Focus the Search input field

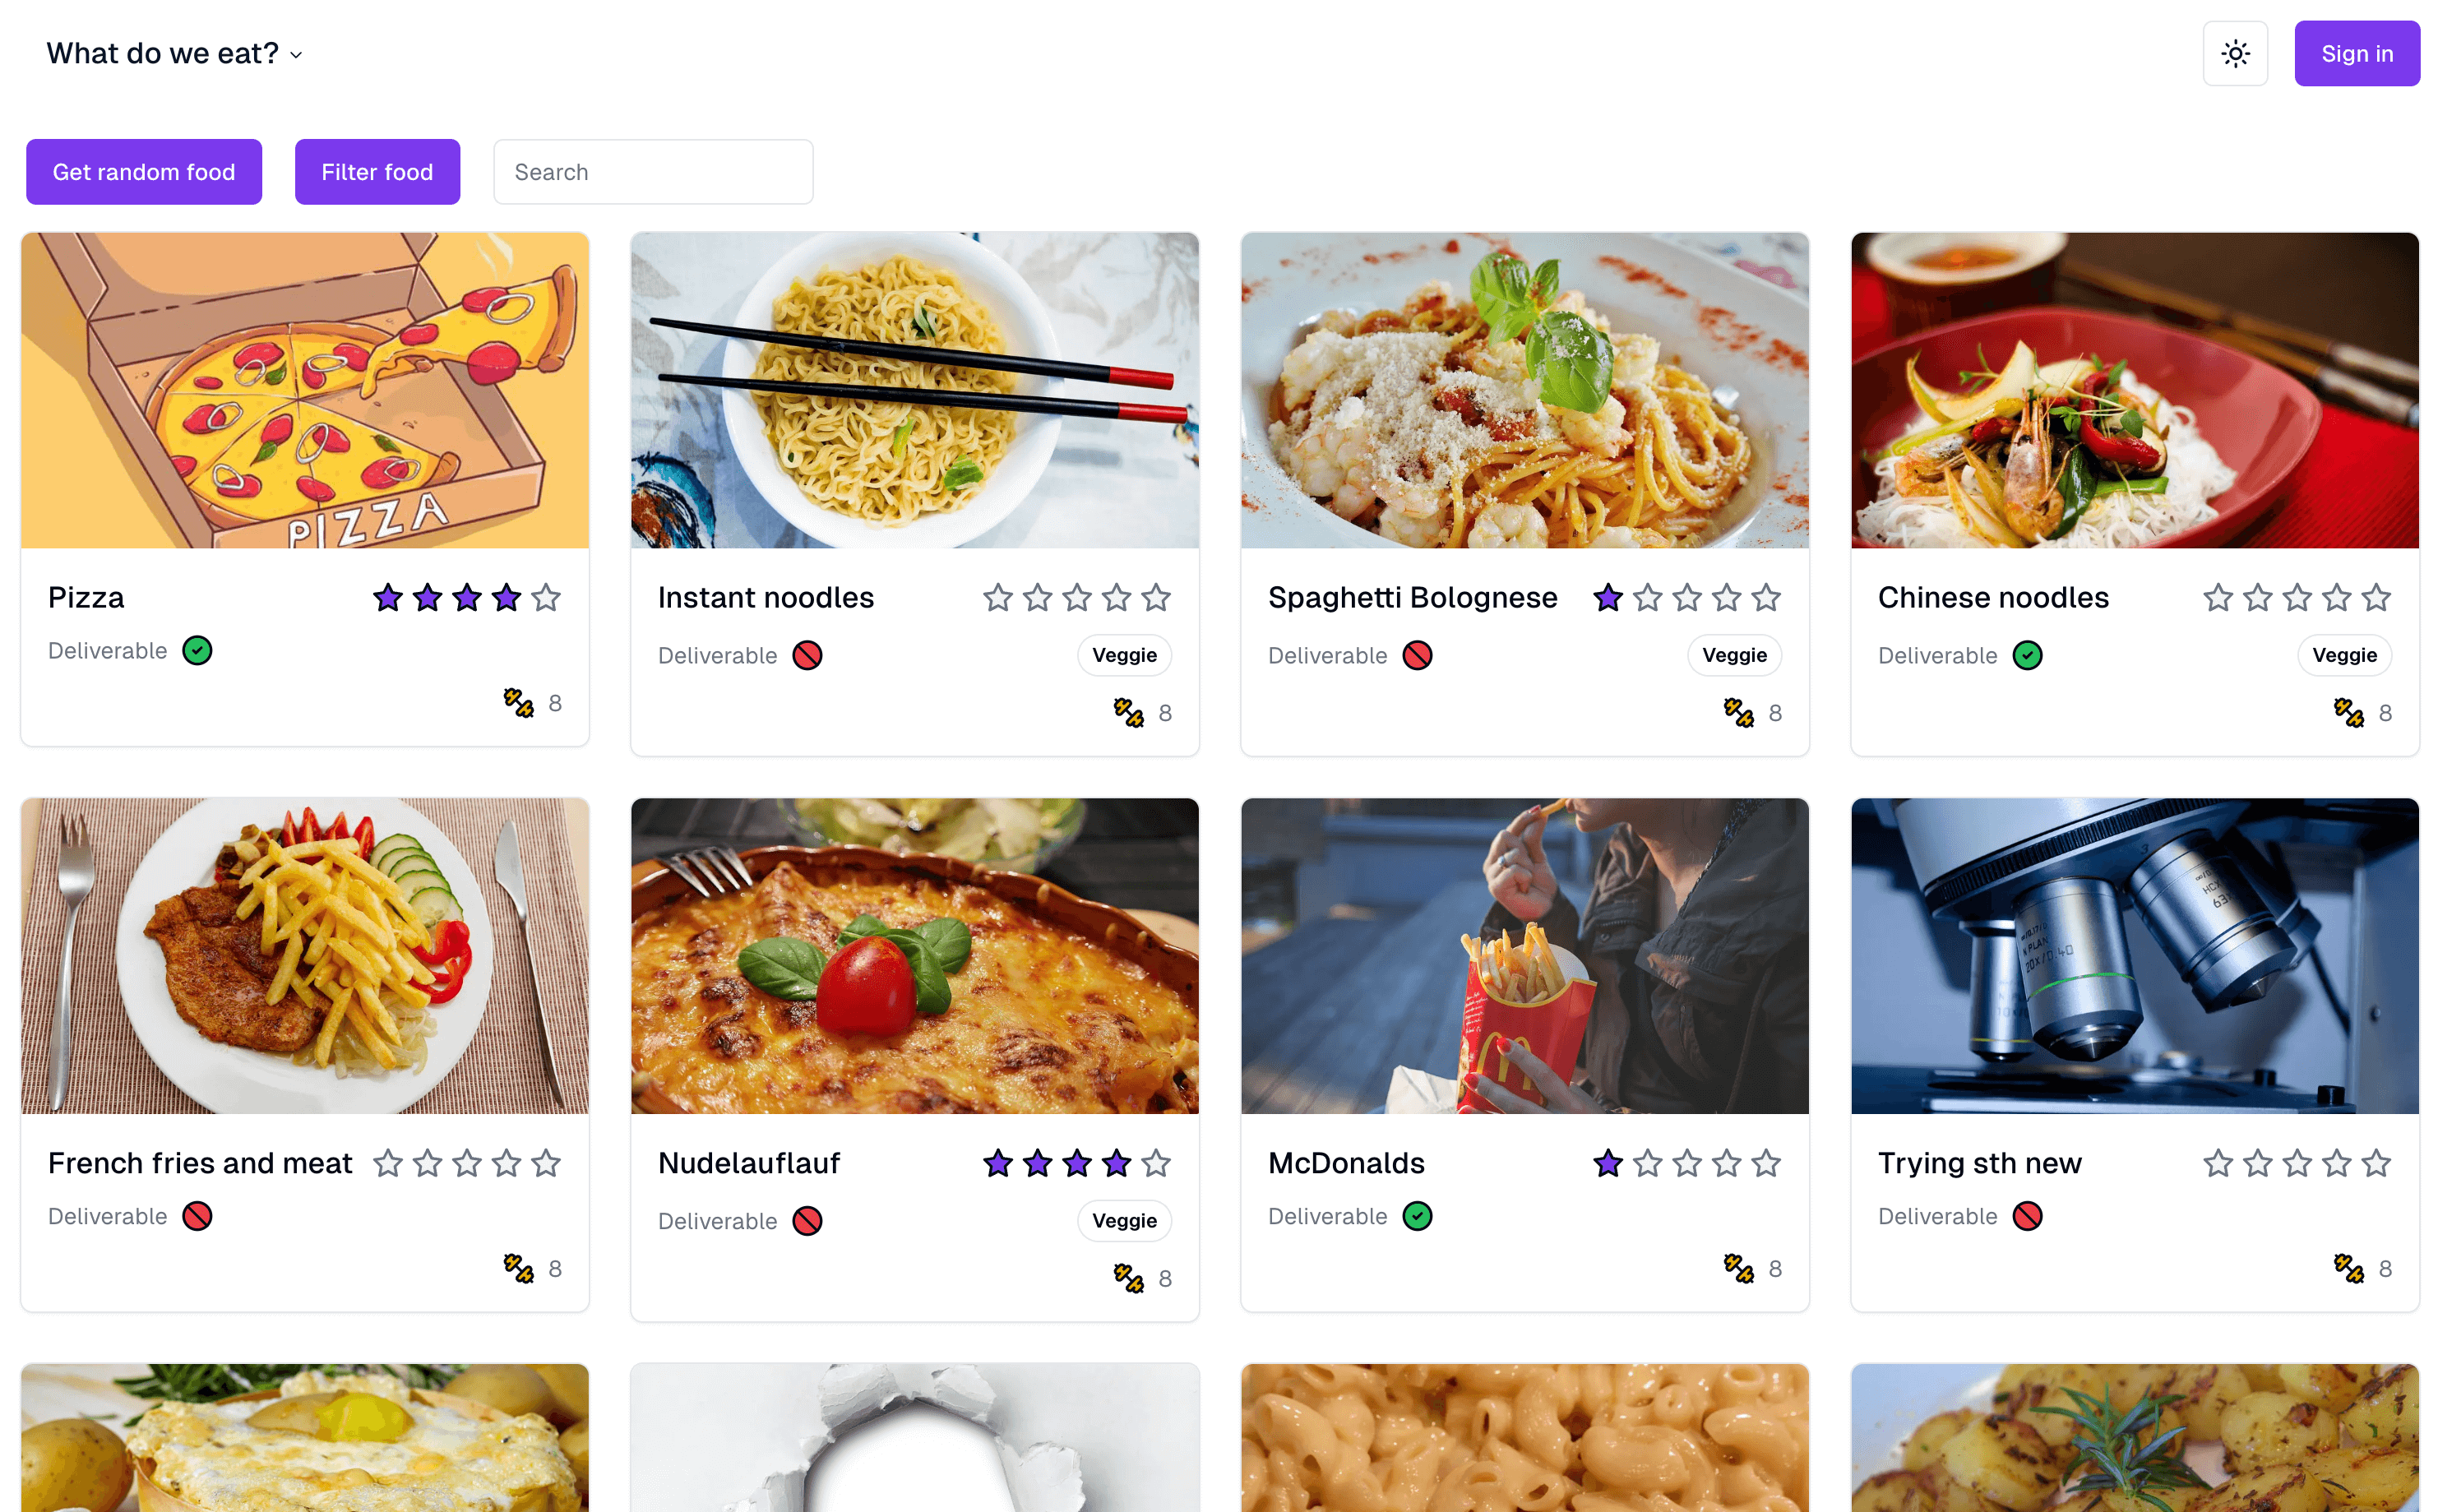[x=653, y=172]
